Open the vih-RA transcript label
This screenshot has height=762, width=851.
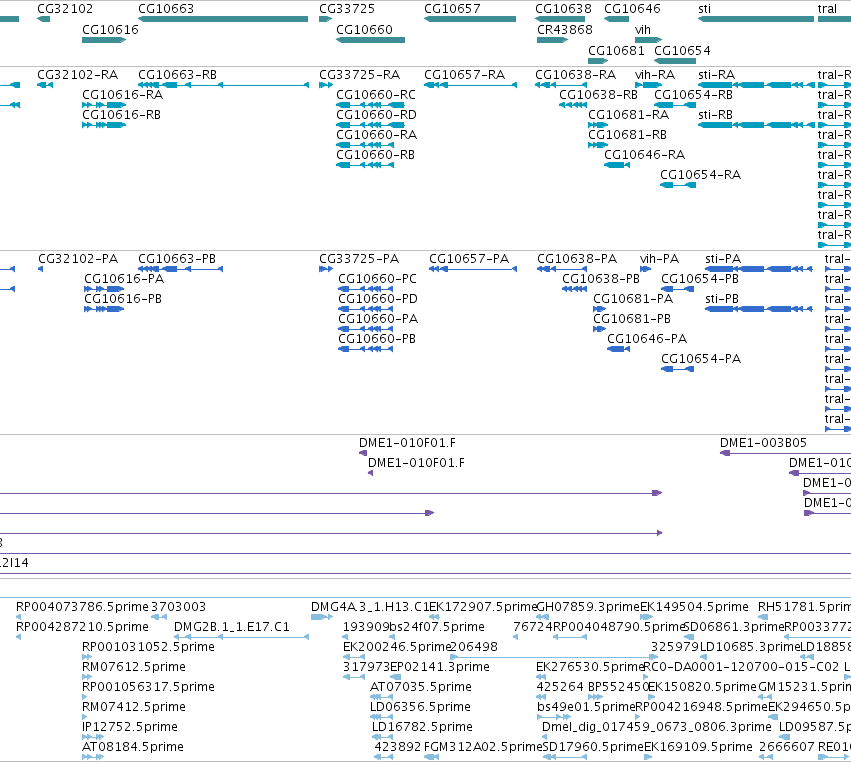pos(655,74)
